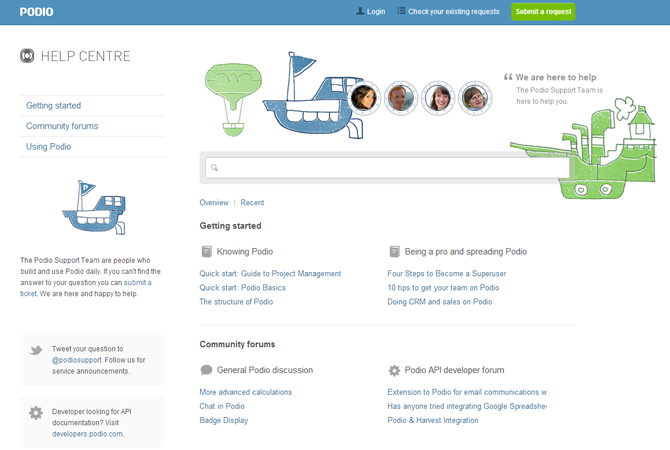Click the Podio logo in header
Screen dimensions: 670x450
pos(36,12)
